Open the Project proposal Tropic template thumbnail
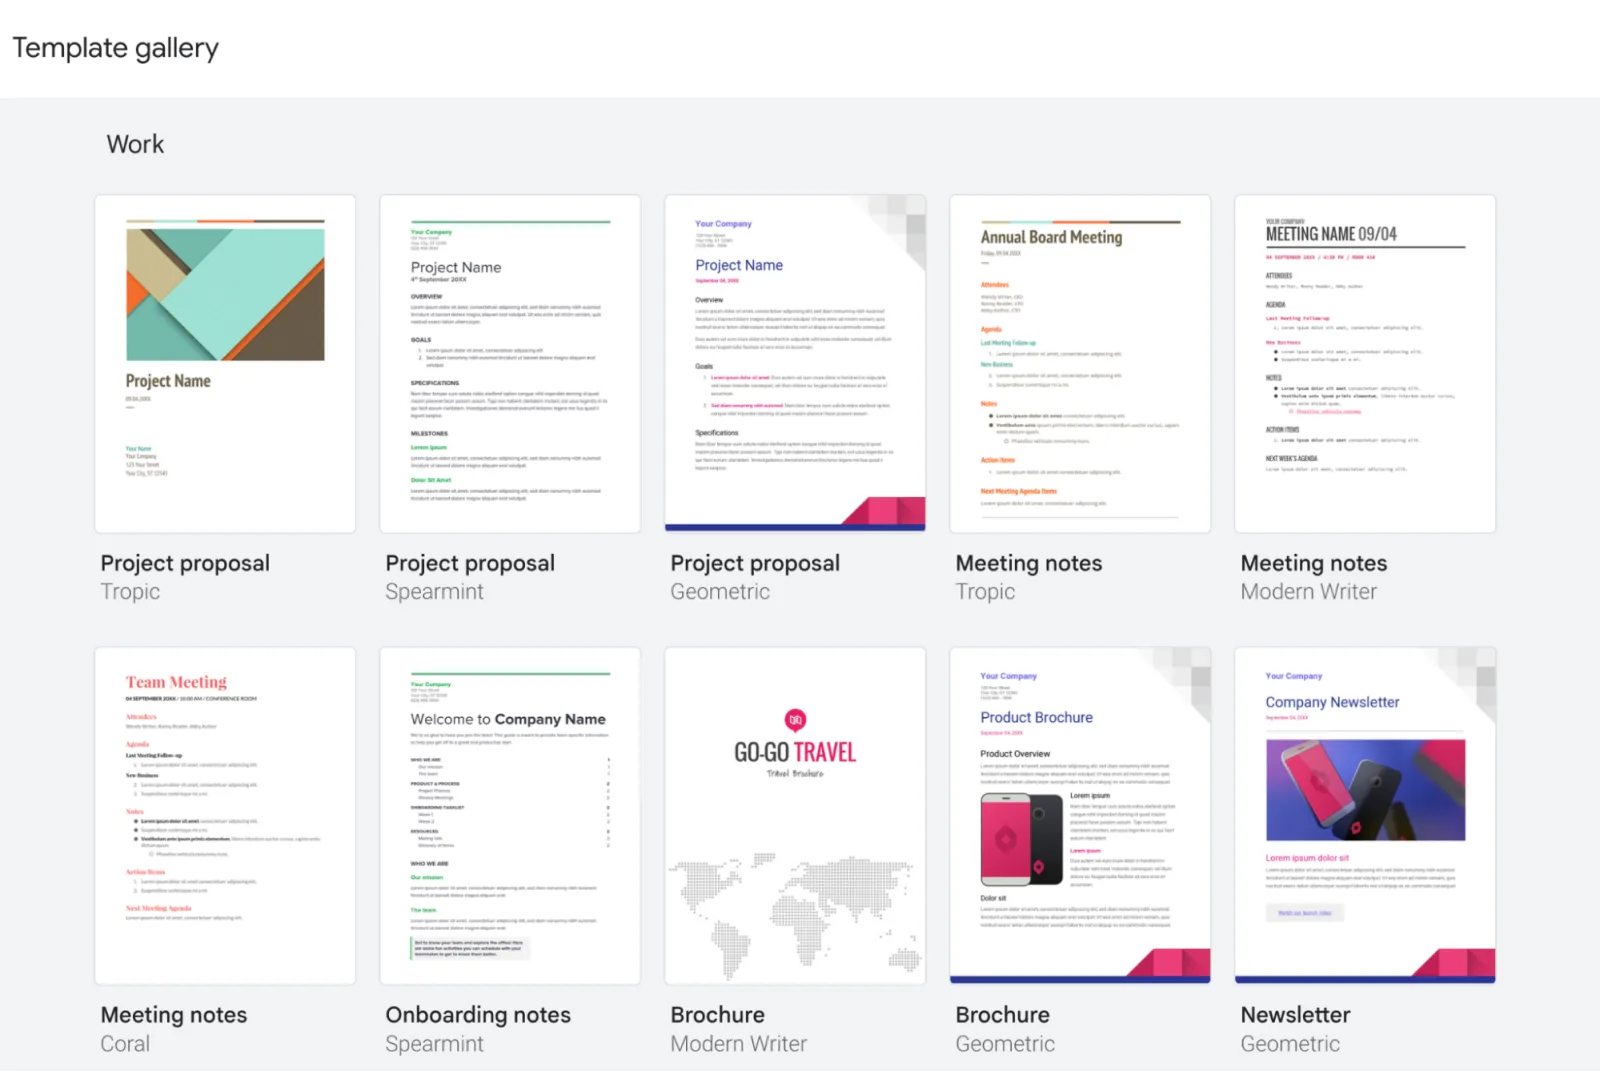1600x1072 pixels. click(225, 363)
